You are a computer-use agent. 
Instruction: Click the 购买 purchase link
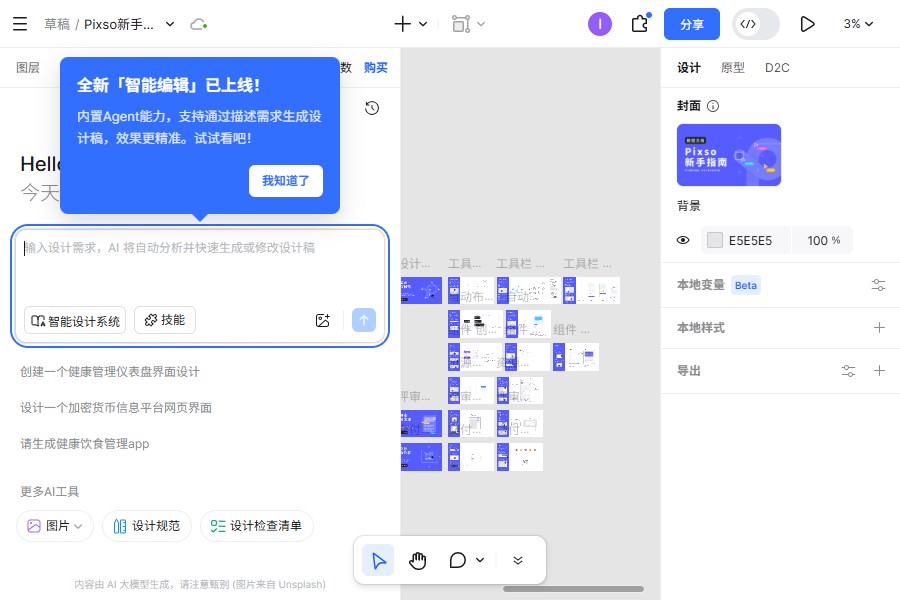click(376, 68)
